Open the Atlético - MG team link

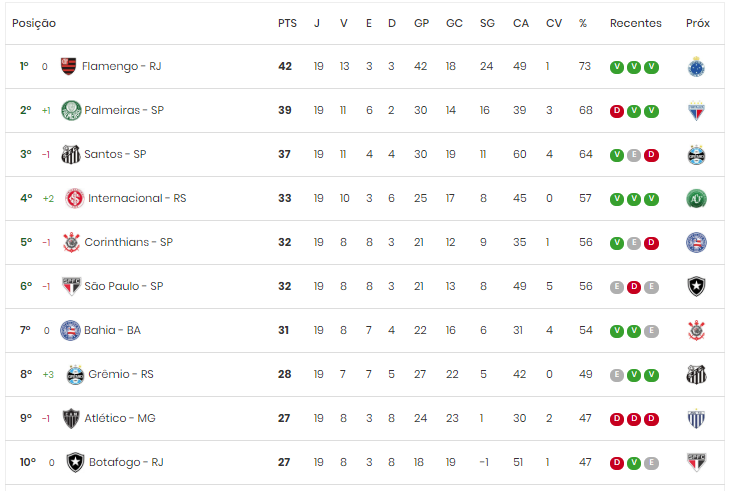point(120,418)
